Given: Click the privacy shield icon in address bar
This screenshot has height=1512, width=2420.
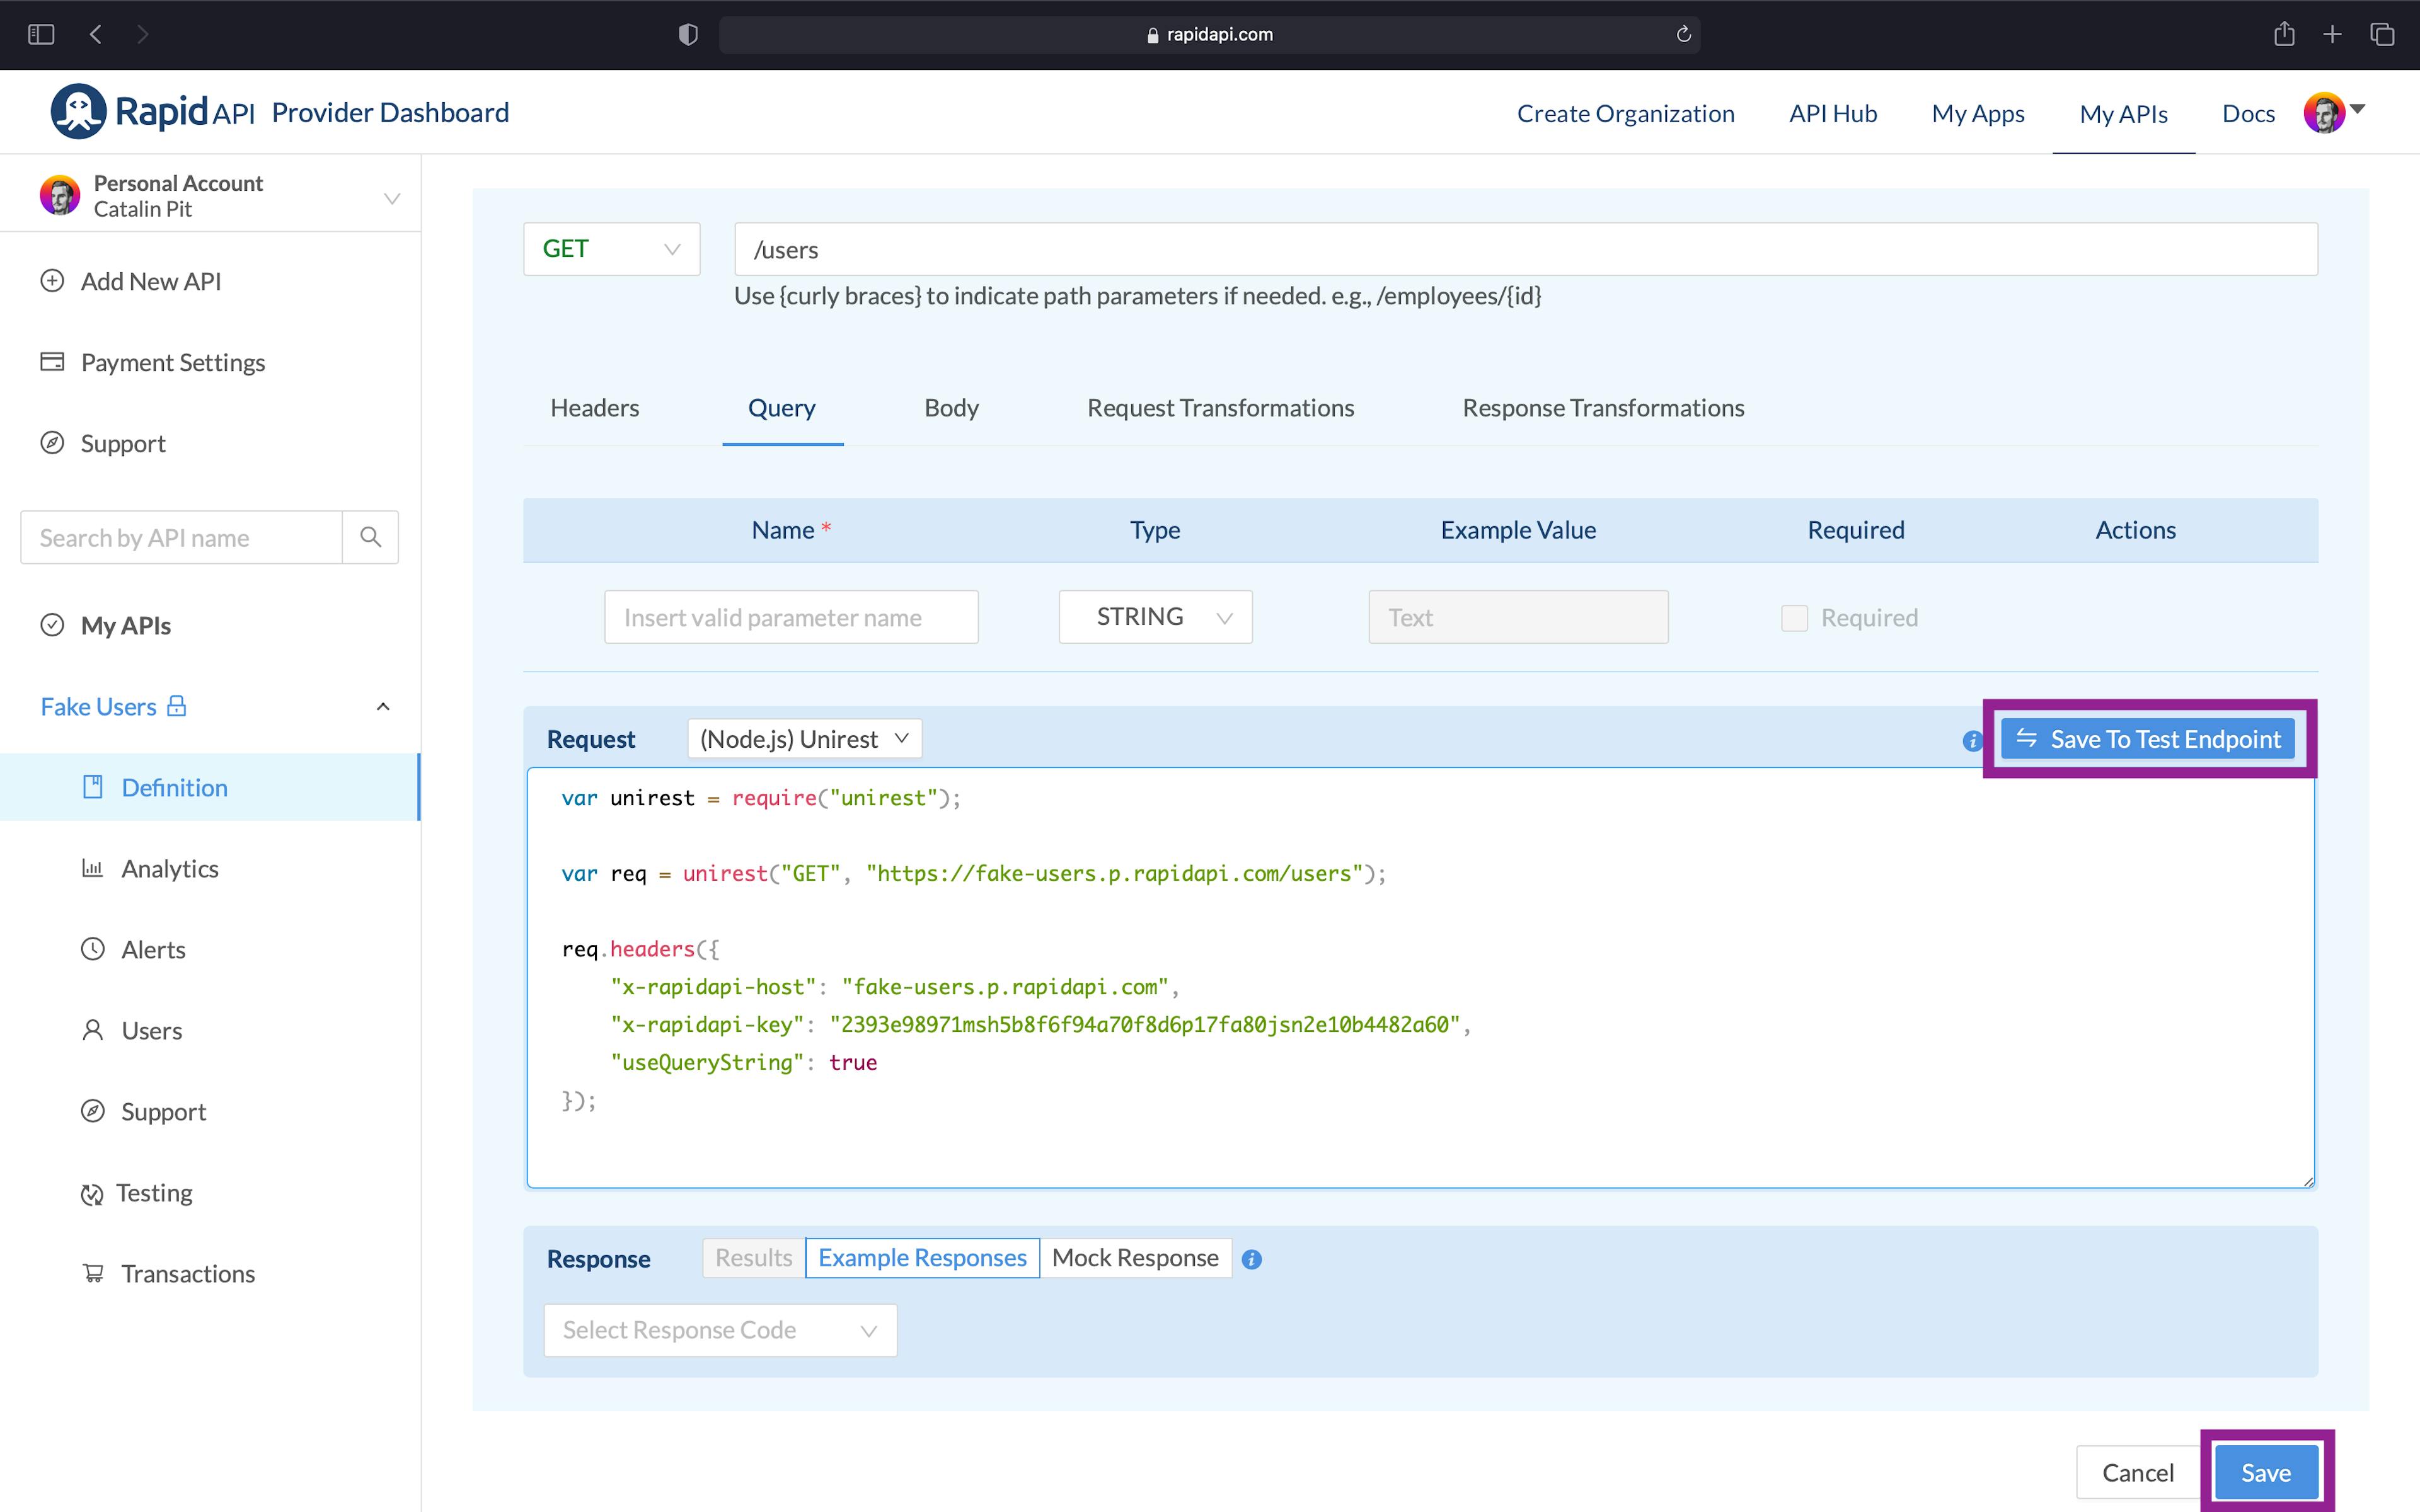Looking at the screenshot, I should (x=688, y=34).
